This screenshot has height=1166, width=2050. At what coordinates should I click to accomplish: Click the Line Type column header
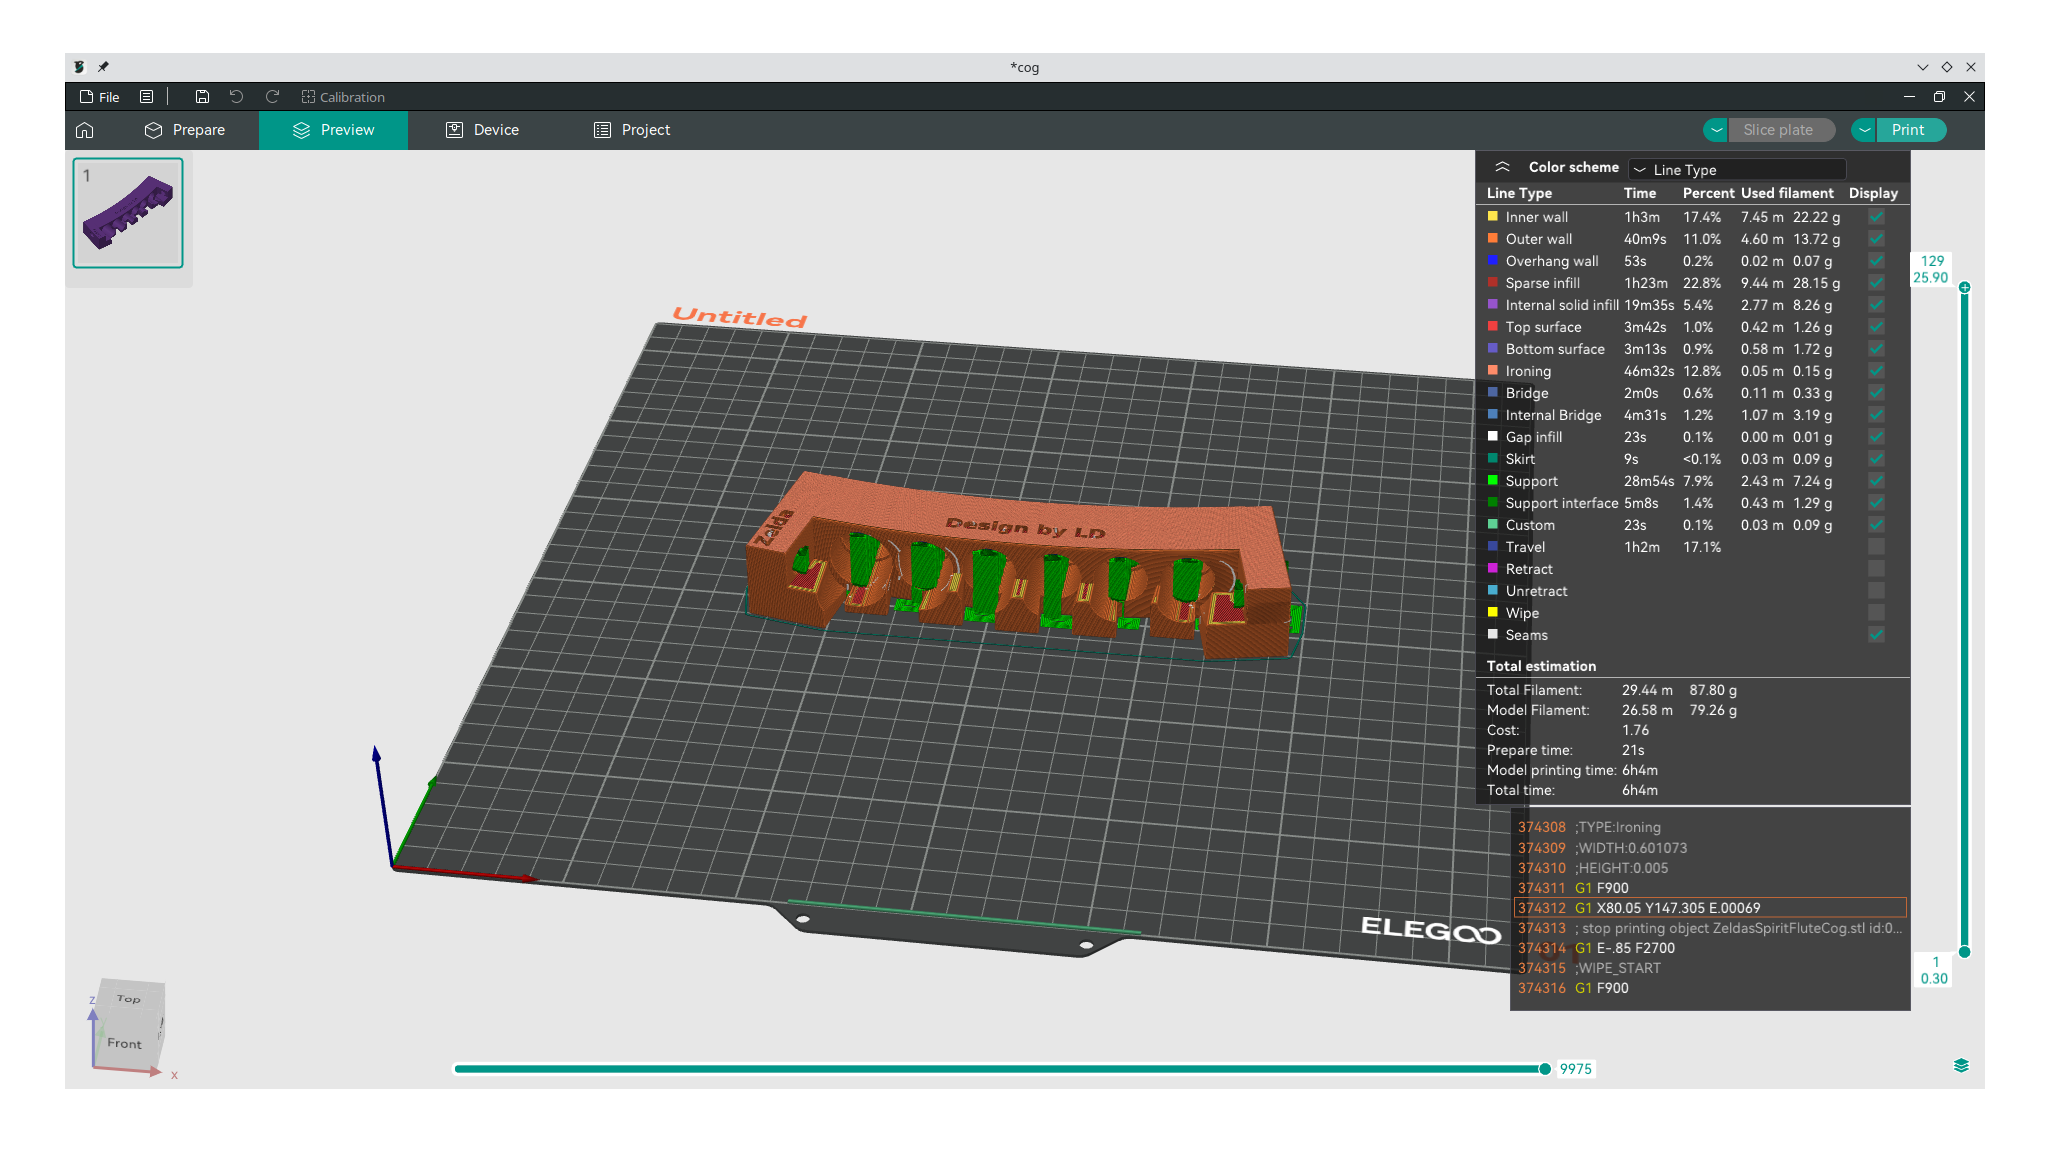(x=1519, y=193)
